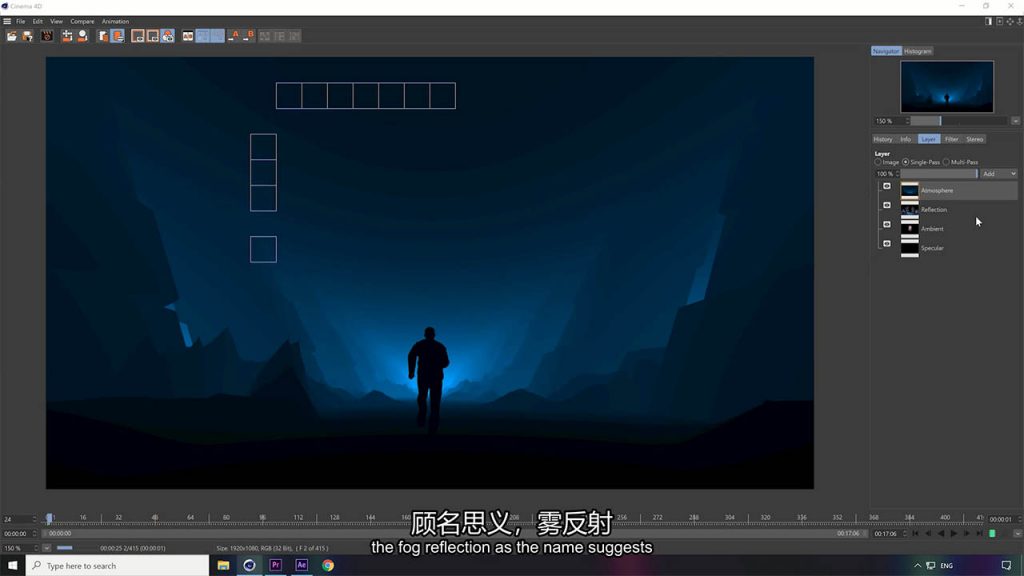Click the save-as icon with question mark
The height and width of the screenshot is (576, 1024).
pyautogui.click(x=27, y=36)
